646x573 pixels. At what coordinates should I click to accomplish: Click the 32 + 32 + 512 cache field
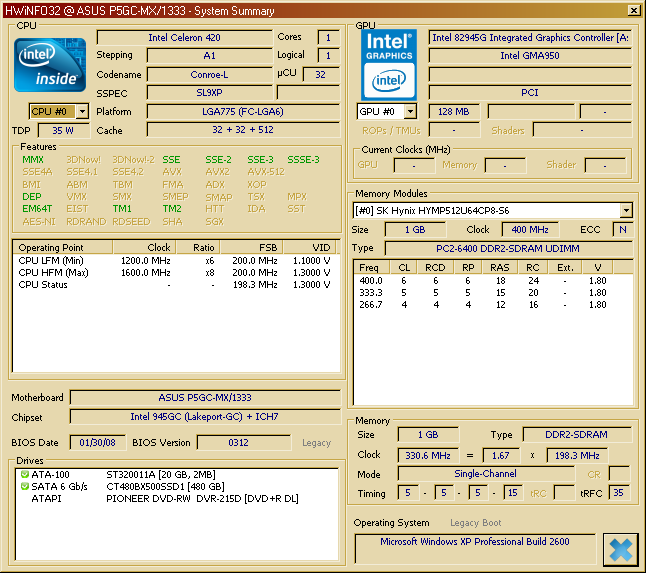243,130
